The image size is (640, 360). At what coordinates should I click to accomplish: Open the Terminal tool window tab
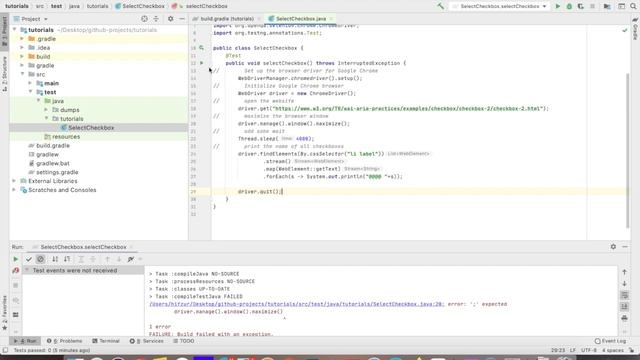point(106,341)
